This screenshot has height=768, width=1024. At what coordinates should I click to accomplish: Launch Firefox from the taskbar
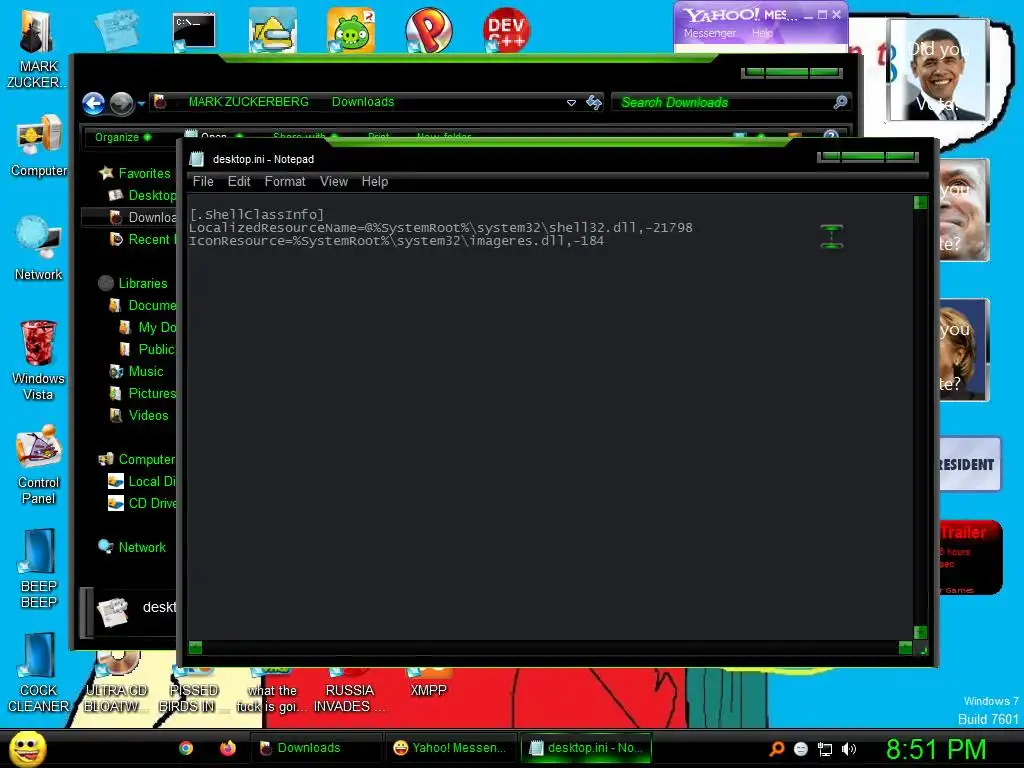227,748
